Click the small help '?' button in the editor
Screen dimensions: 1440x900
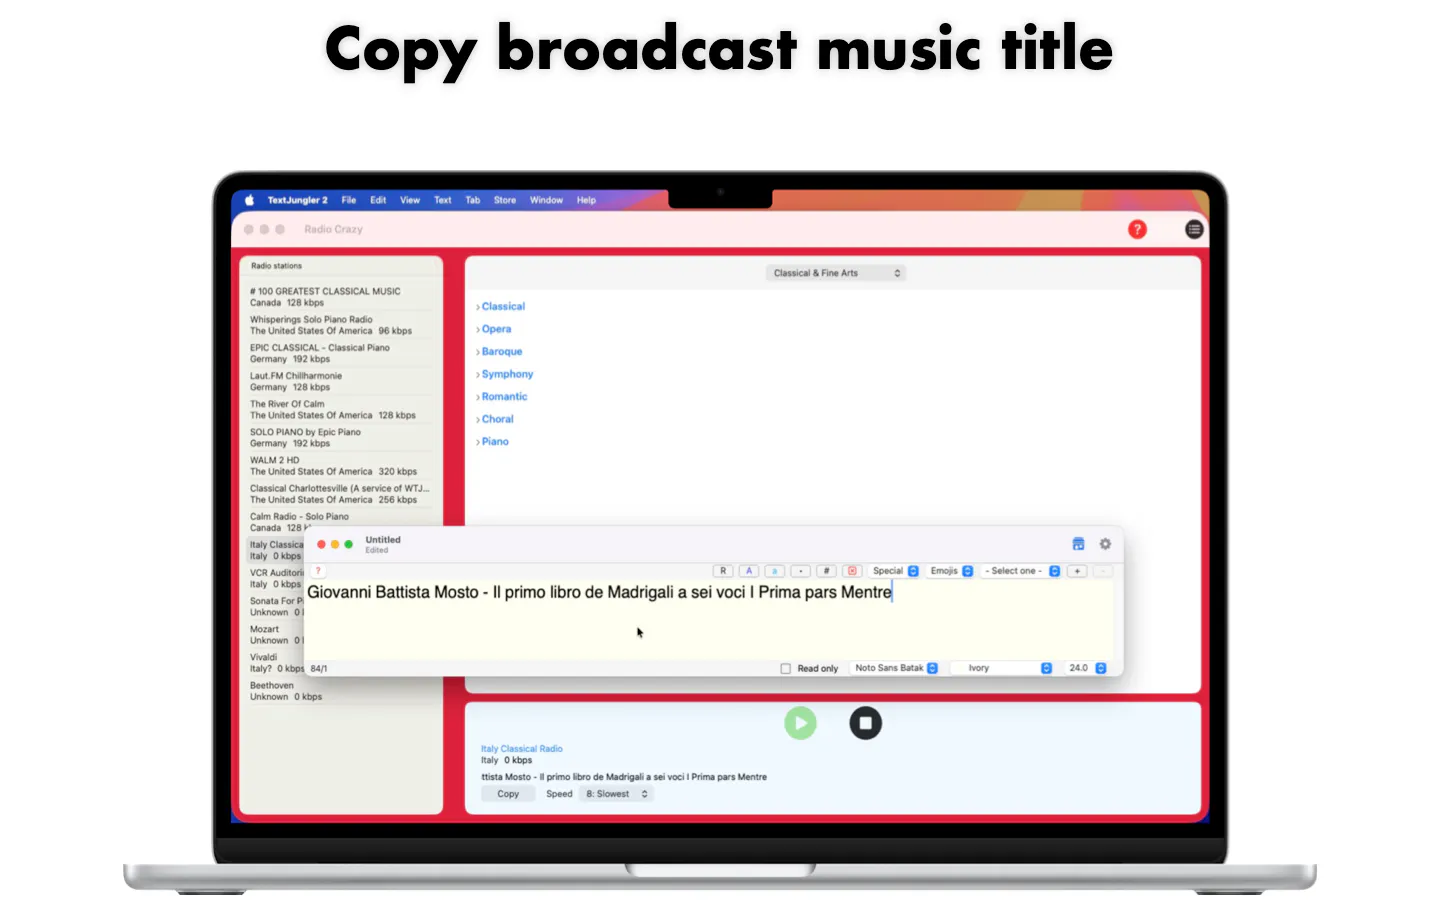(318, 571)
